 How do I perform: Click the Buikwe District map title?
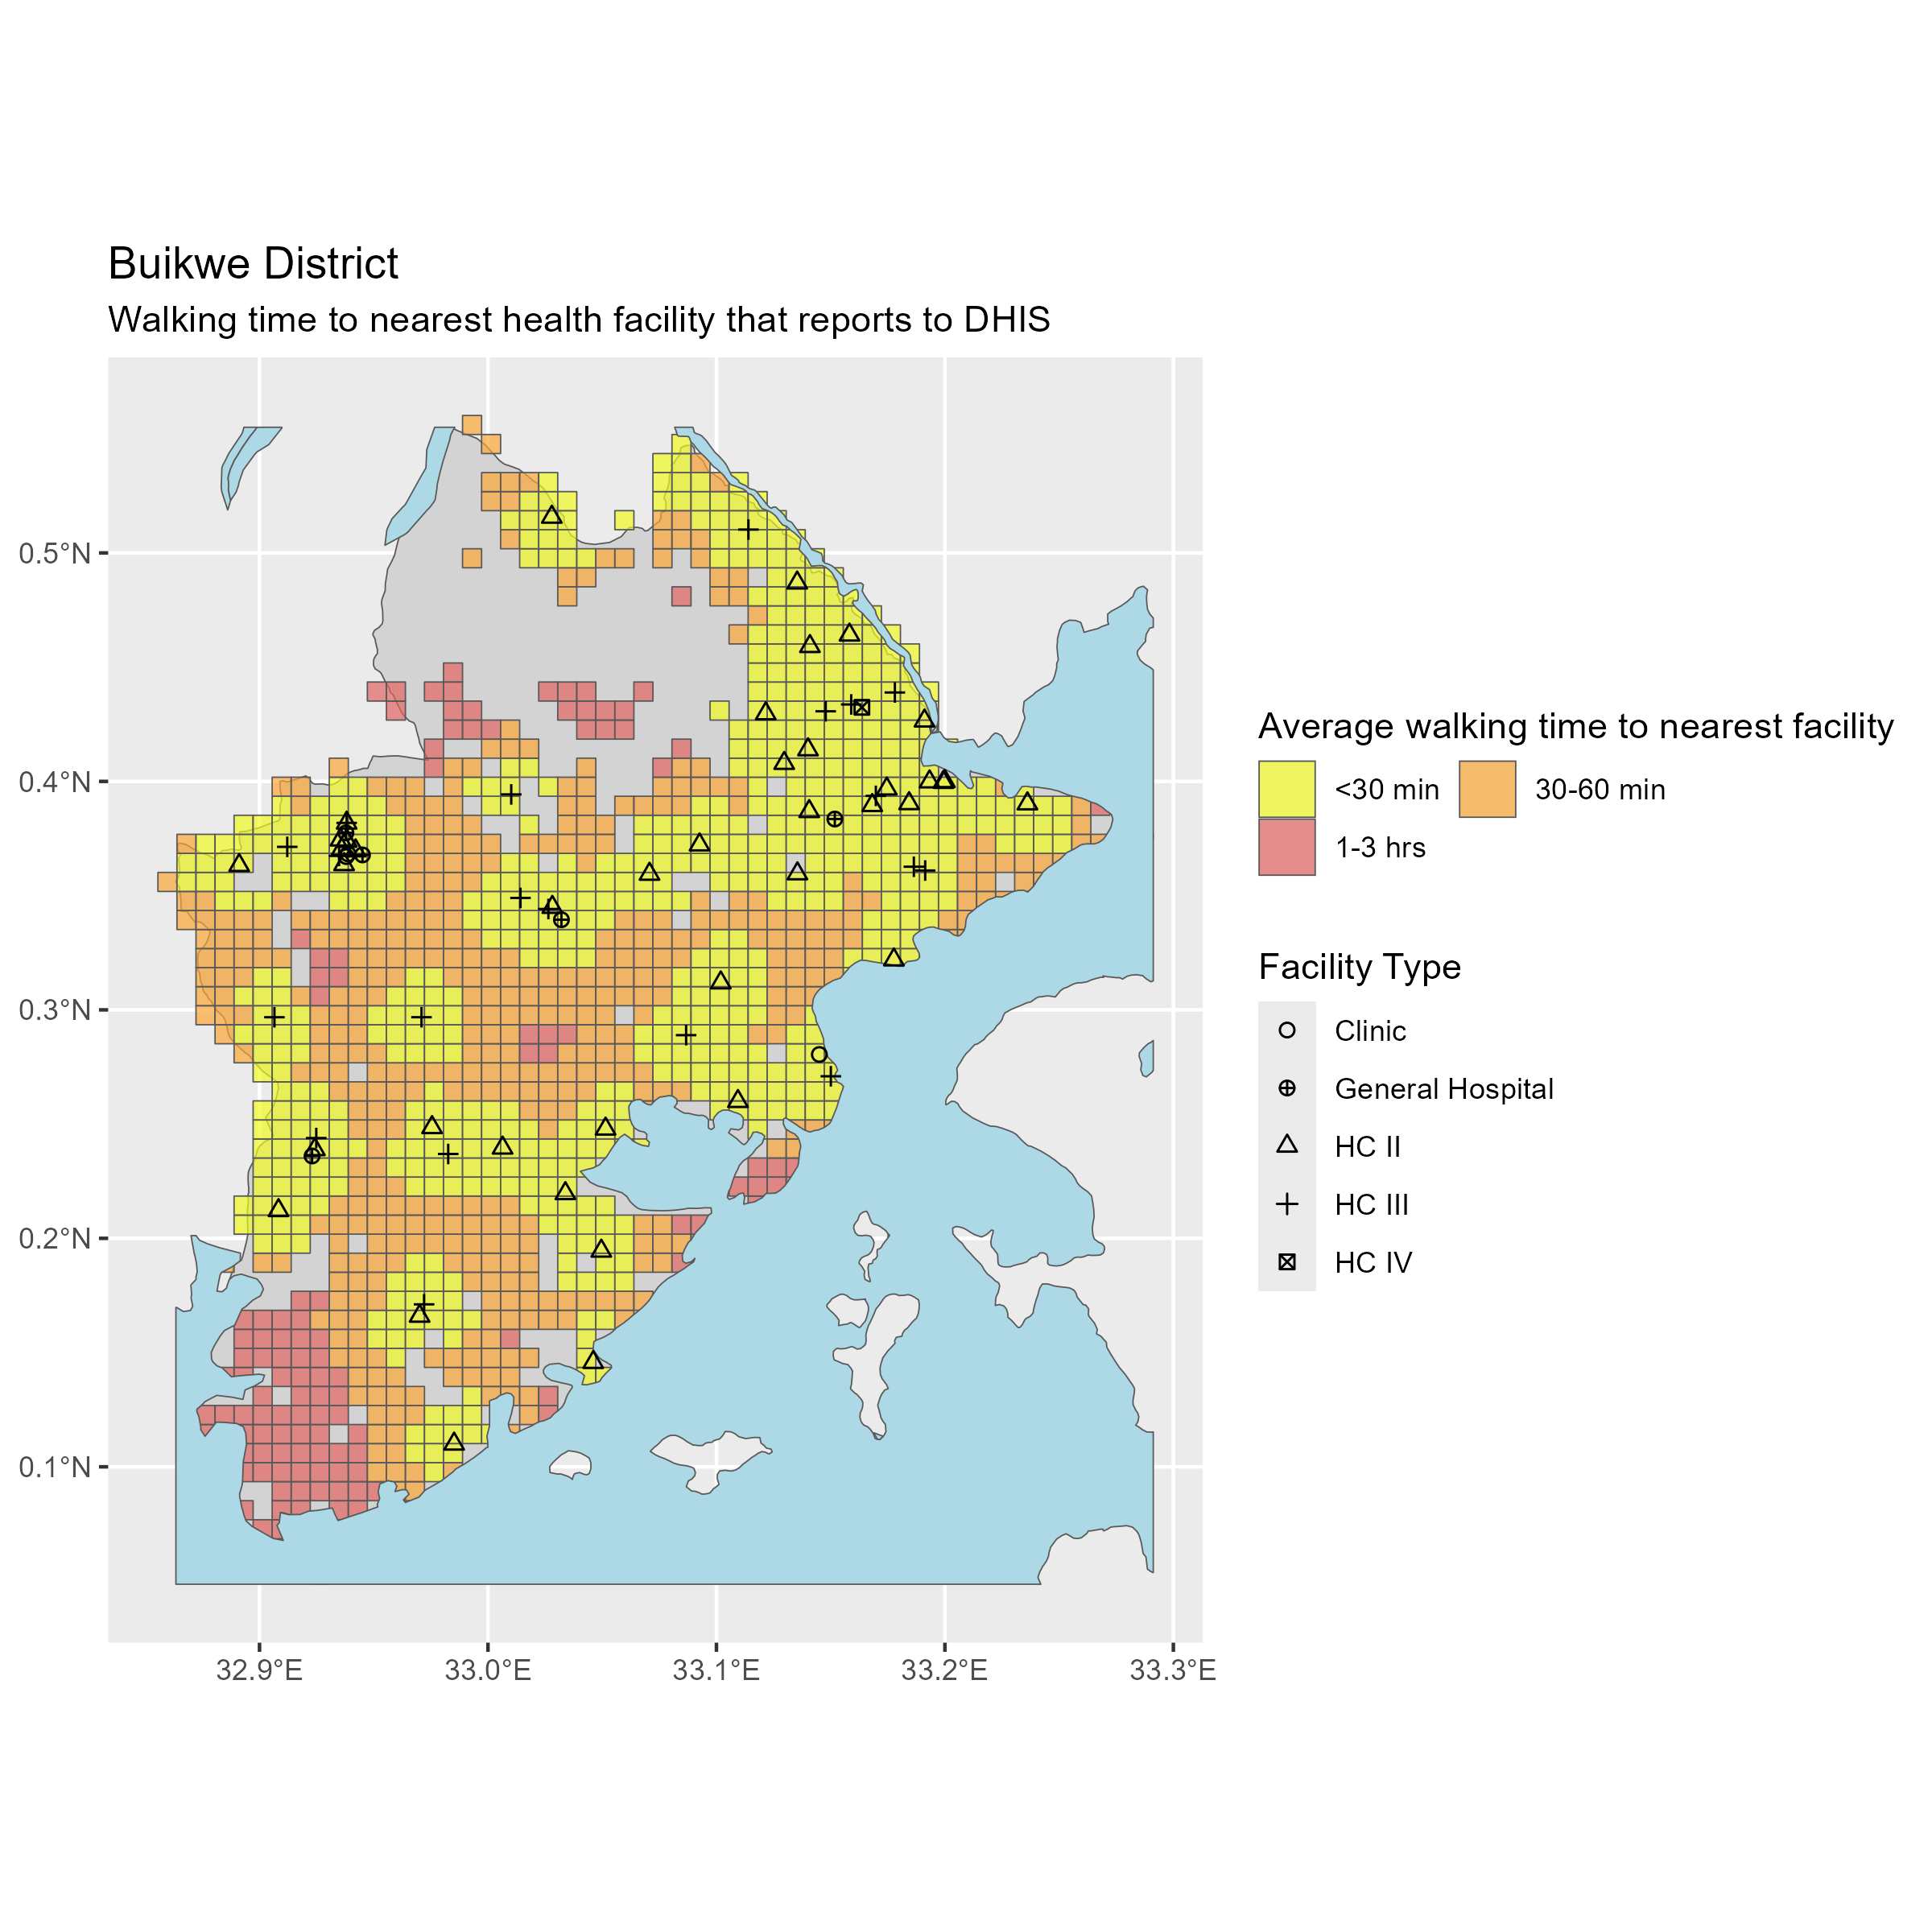pos(253,264)
